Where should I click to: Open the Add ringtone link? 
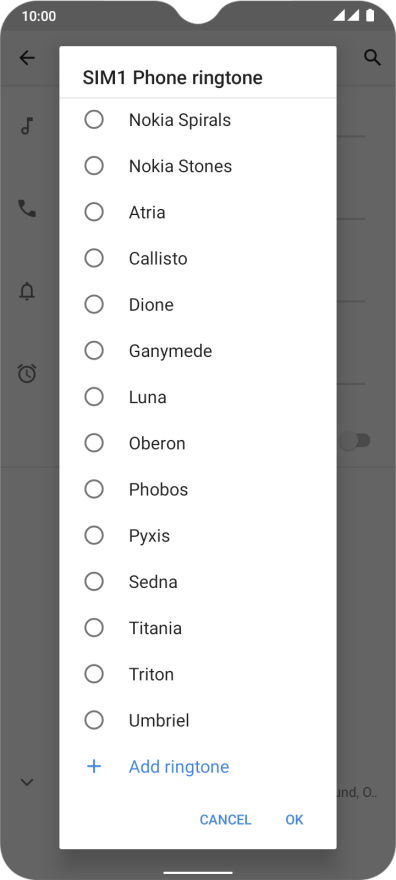pyautogui.click(x=179, y=767)
